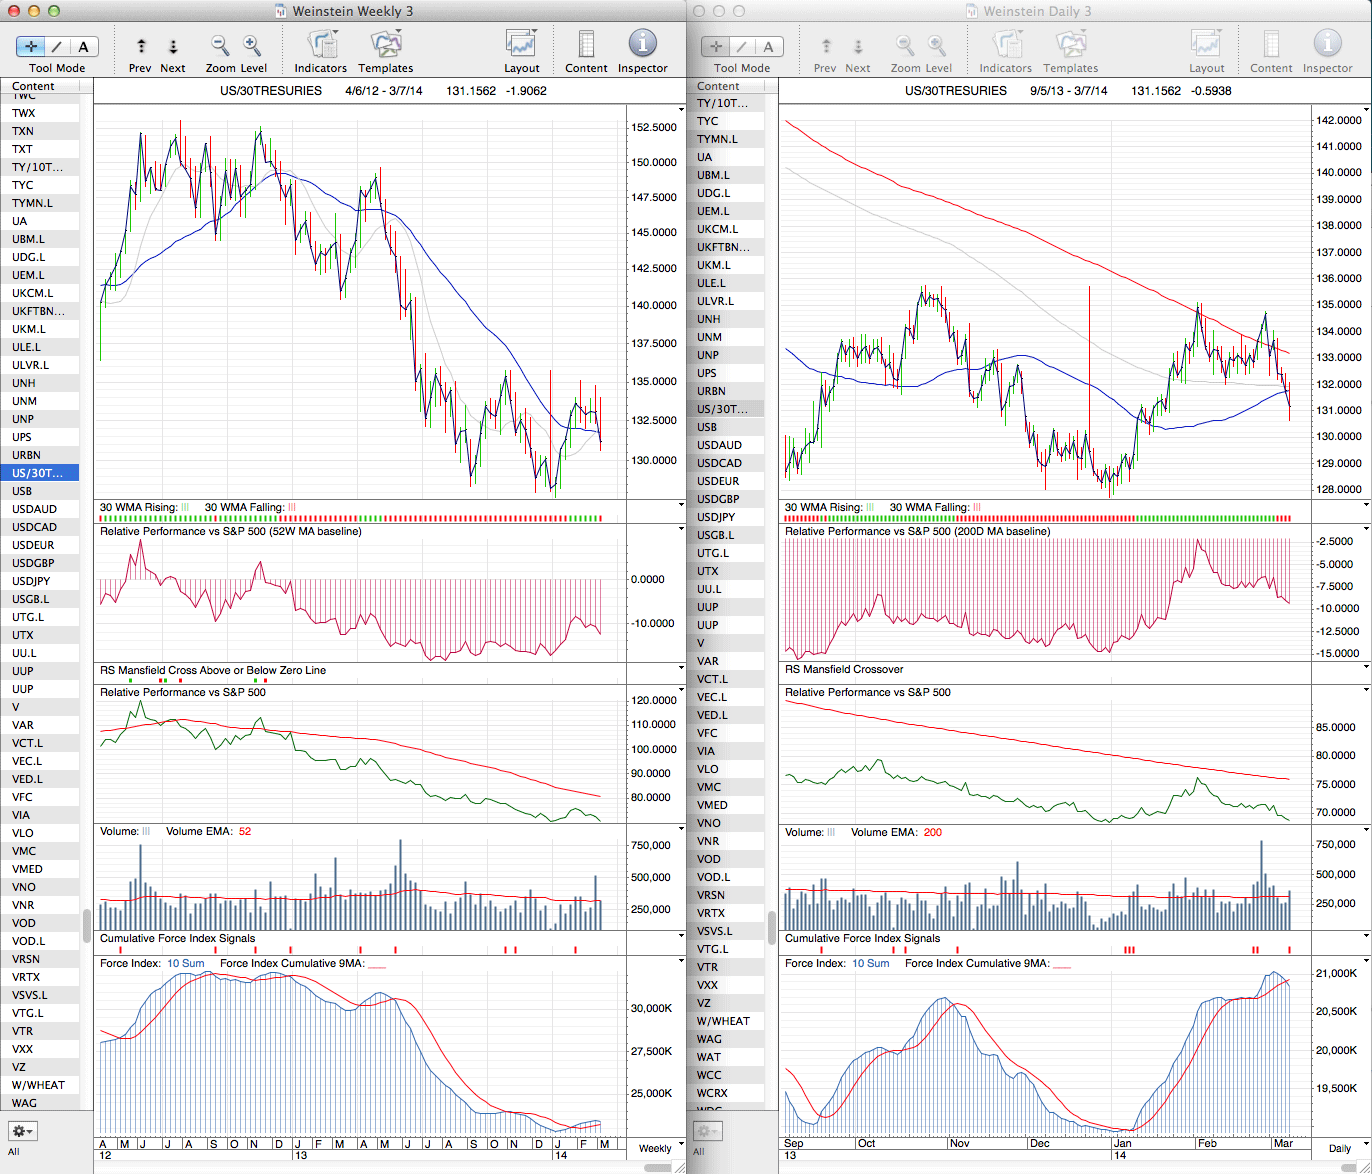The width and height of the screenshot is (1372, 1174).
Task: Open Layout options in Weekly toolbar
Action: 521,45
